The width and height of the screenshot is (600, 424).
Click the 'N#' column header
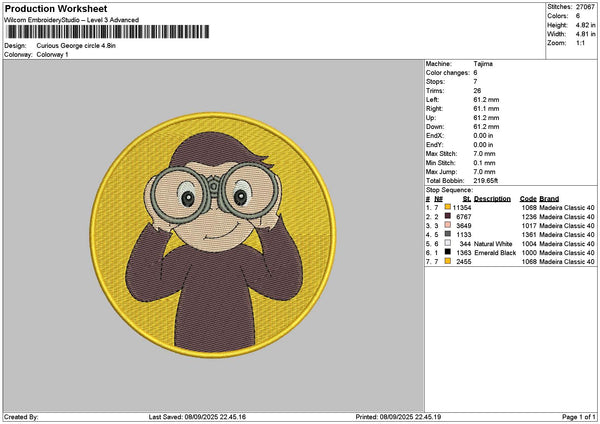439,199
